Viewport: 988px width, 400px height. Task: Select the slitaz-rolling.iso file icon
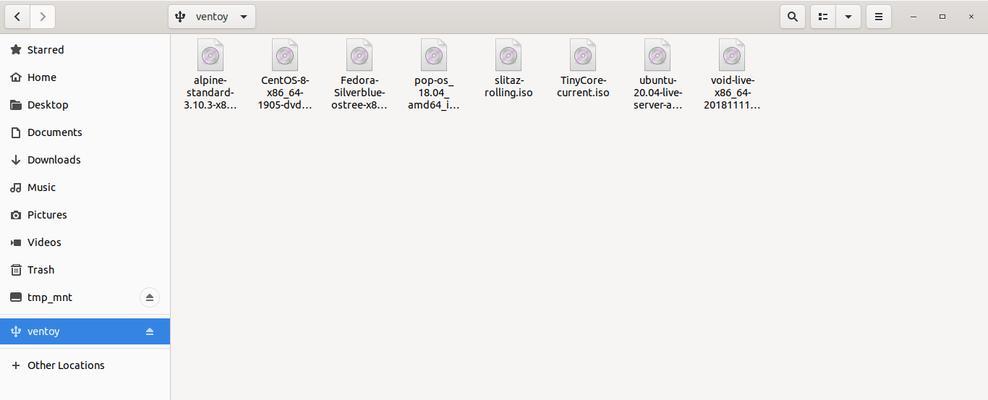coord(508,55)
